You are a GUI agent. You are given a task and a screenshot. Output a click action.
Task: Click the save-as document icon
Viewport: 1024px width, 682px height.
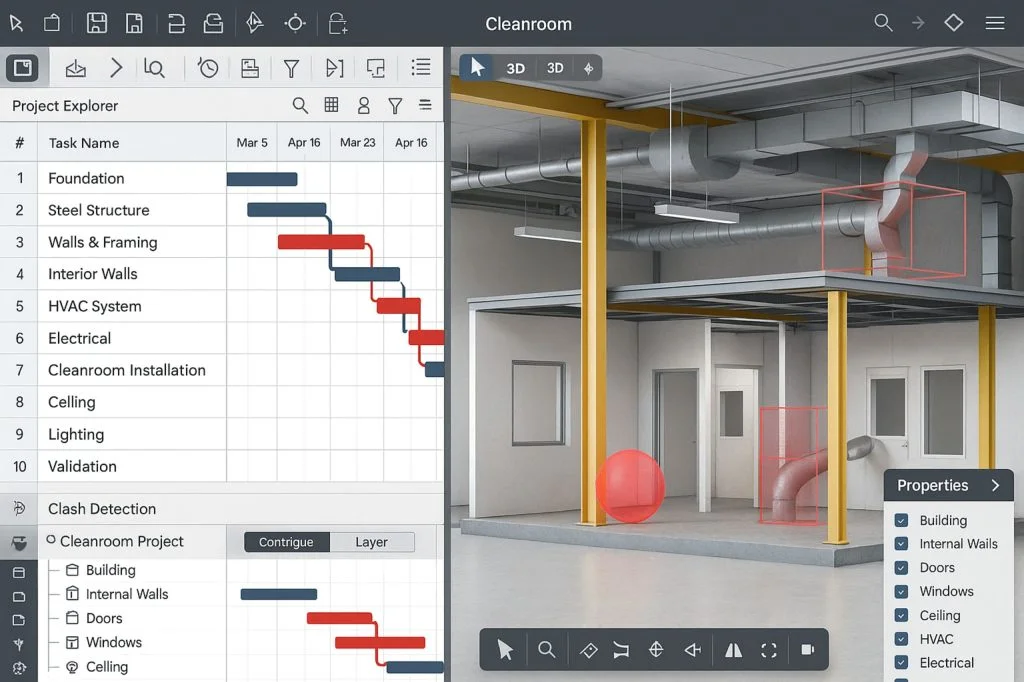(x=134, y=24)
